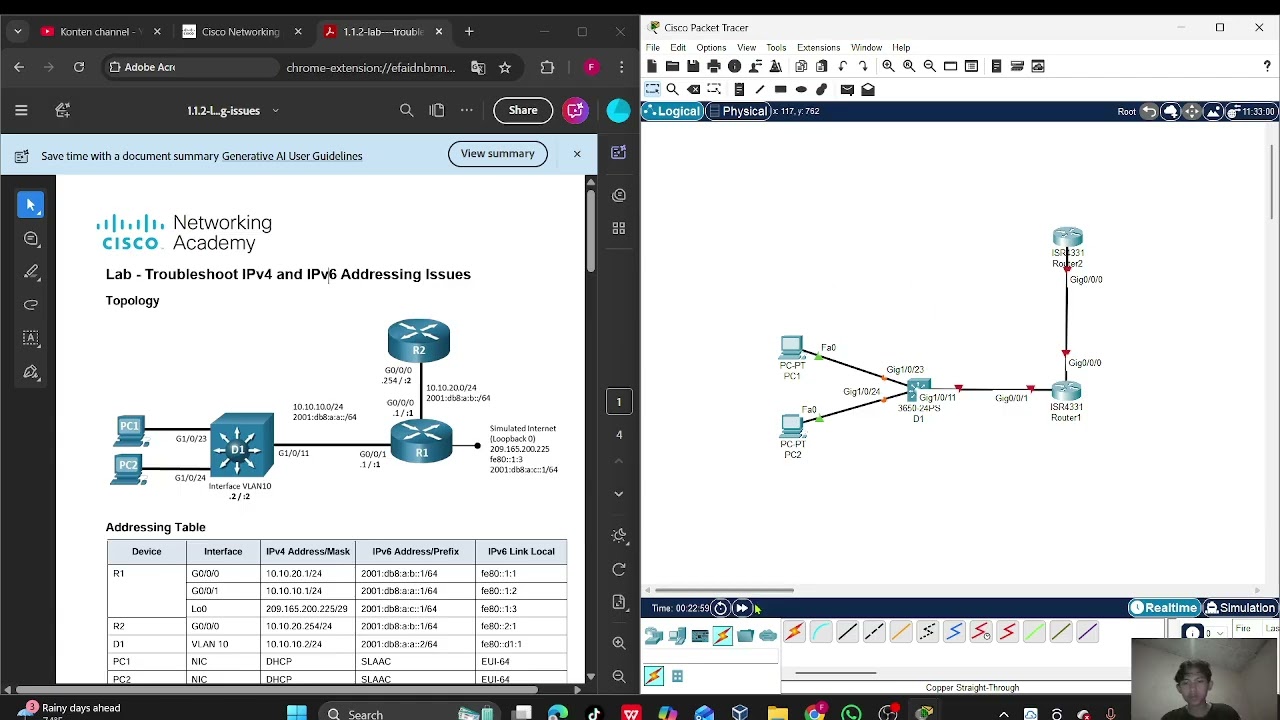This screenshot has height=720, width=1280.
Task: Click the Zoom In magnifier in Packet Tracer
Action: tap(888, 66)
